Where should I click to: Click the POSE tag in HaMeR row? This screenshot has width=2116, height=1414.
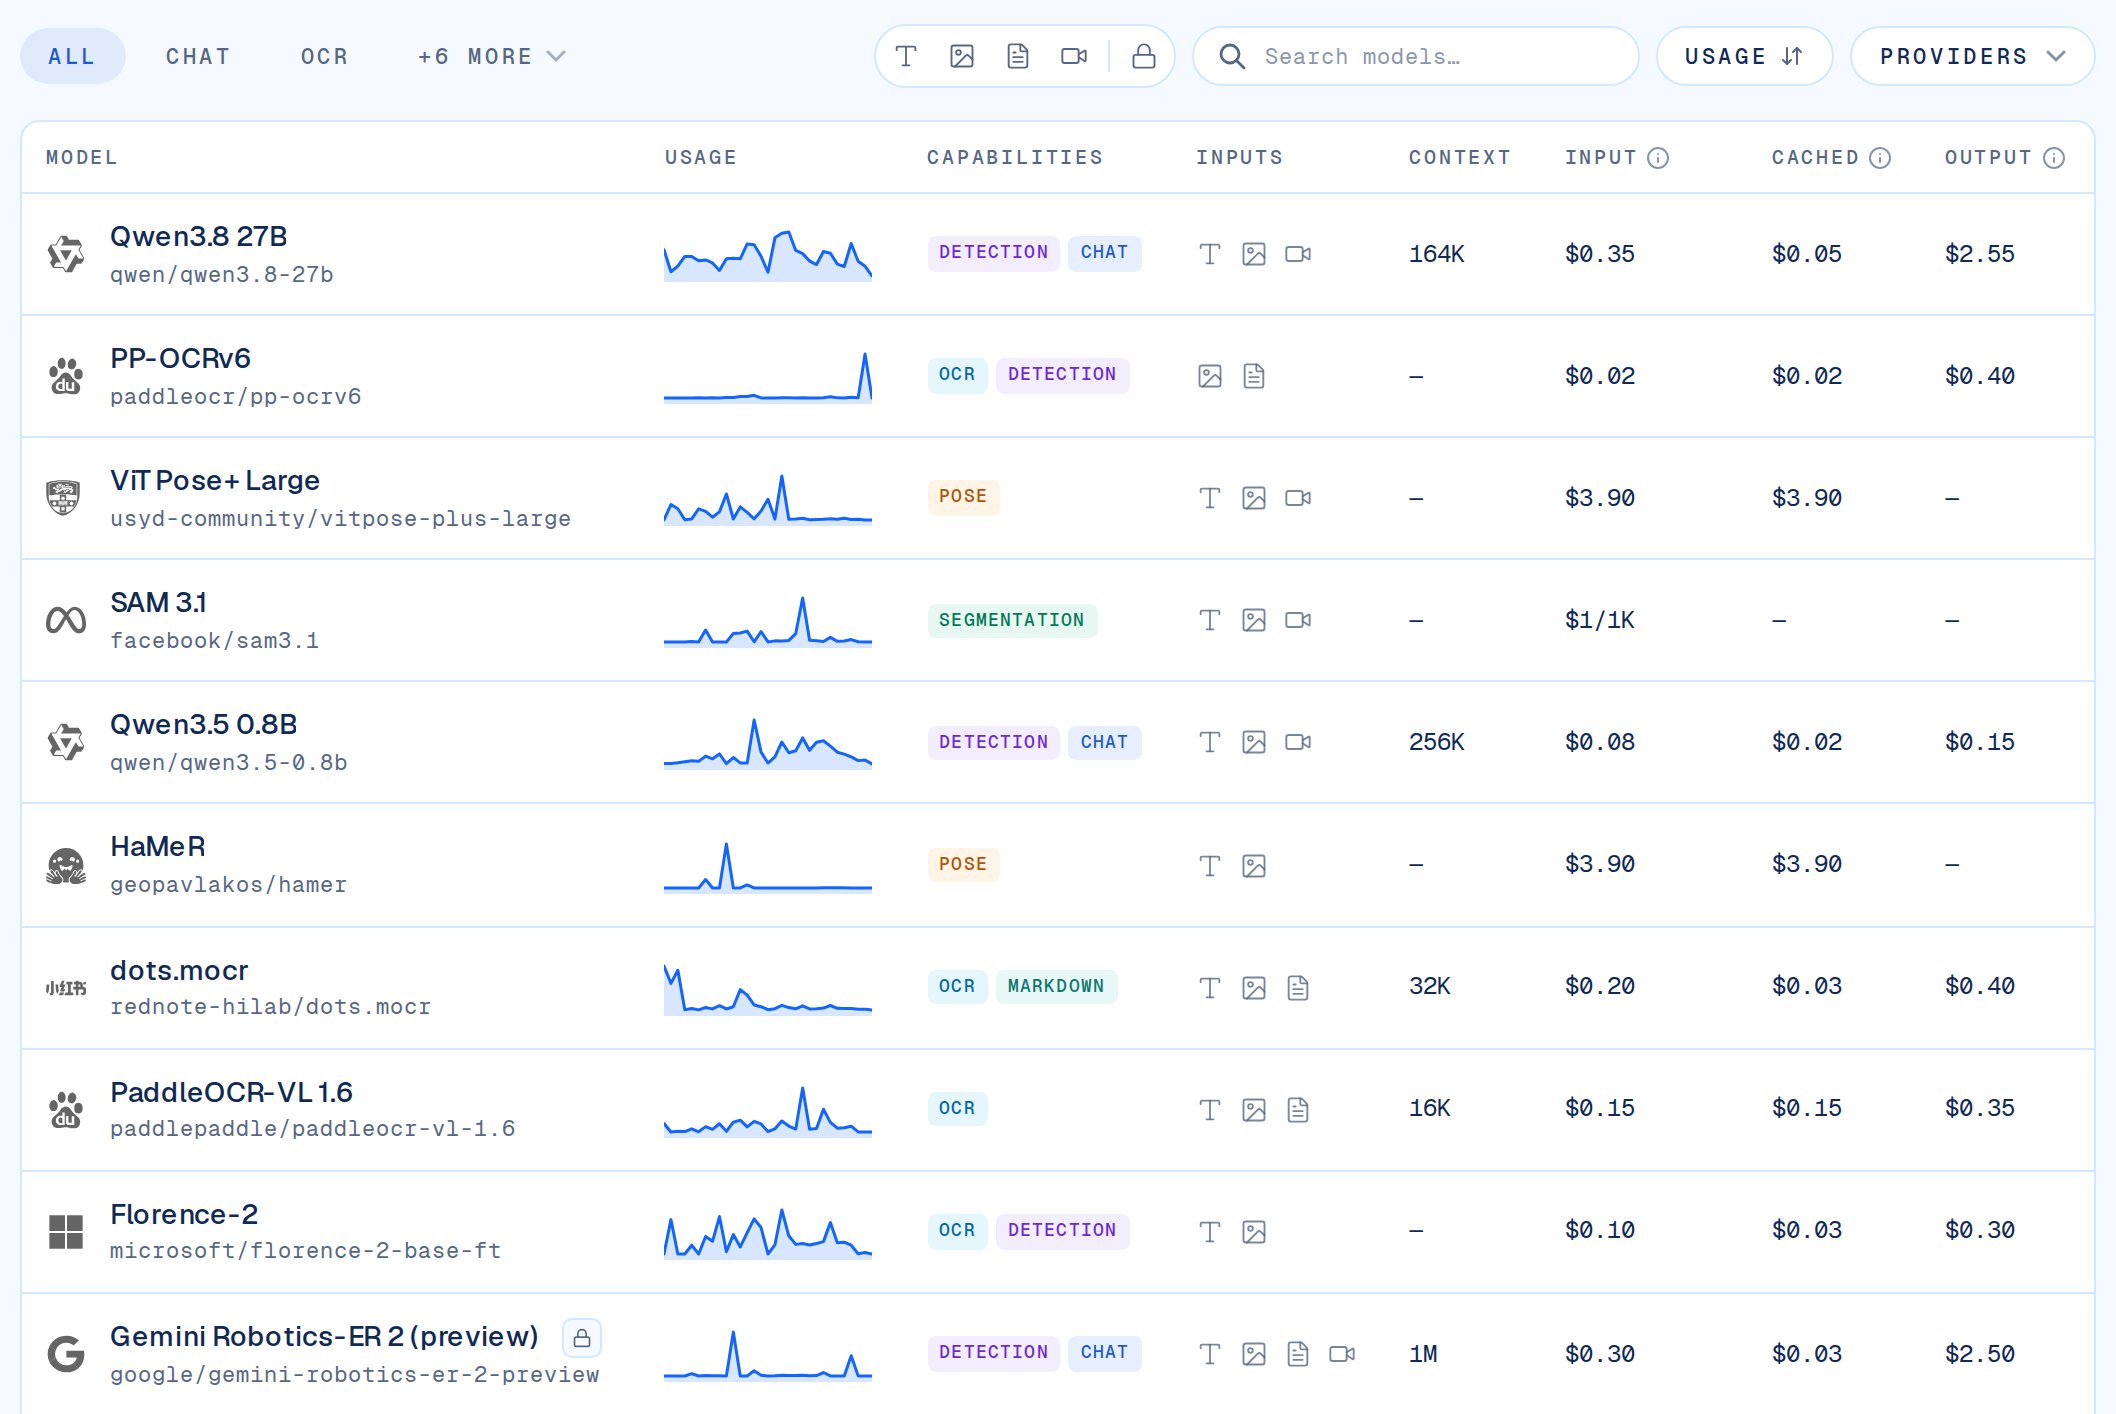pos(963,864)
